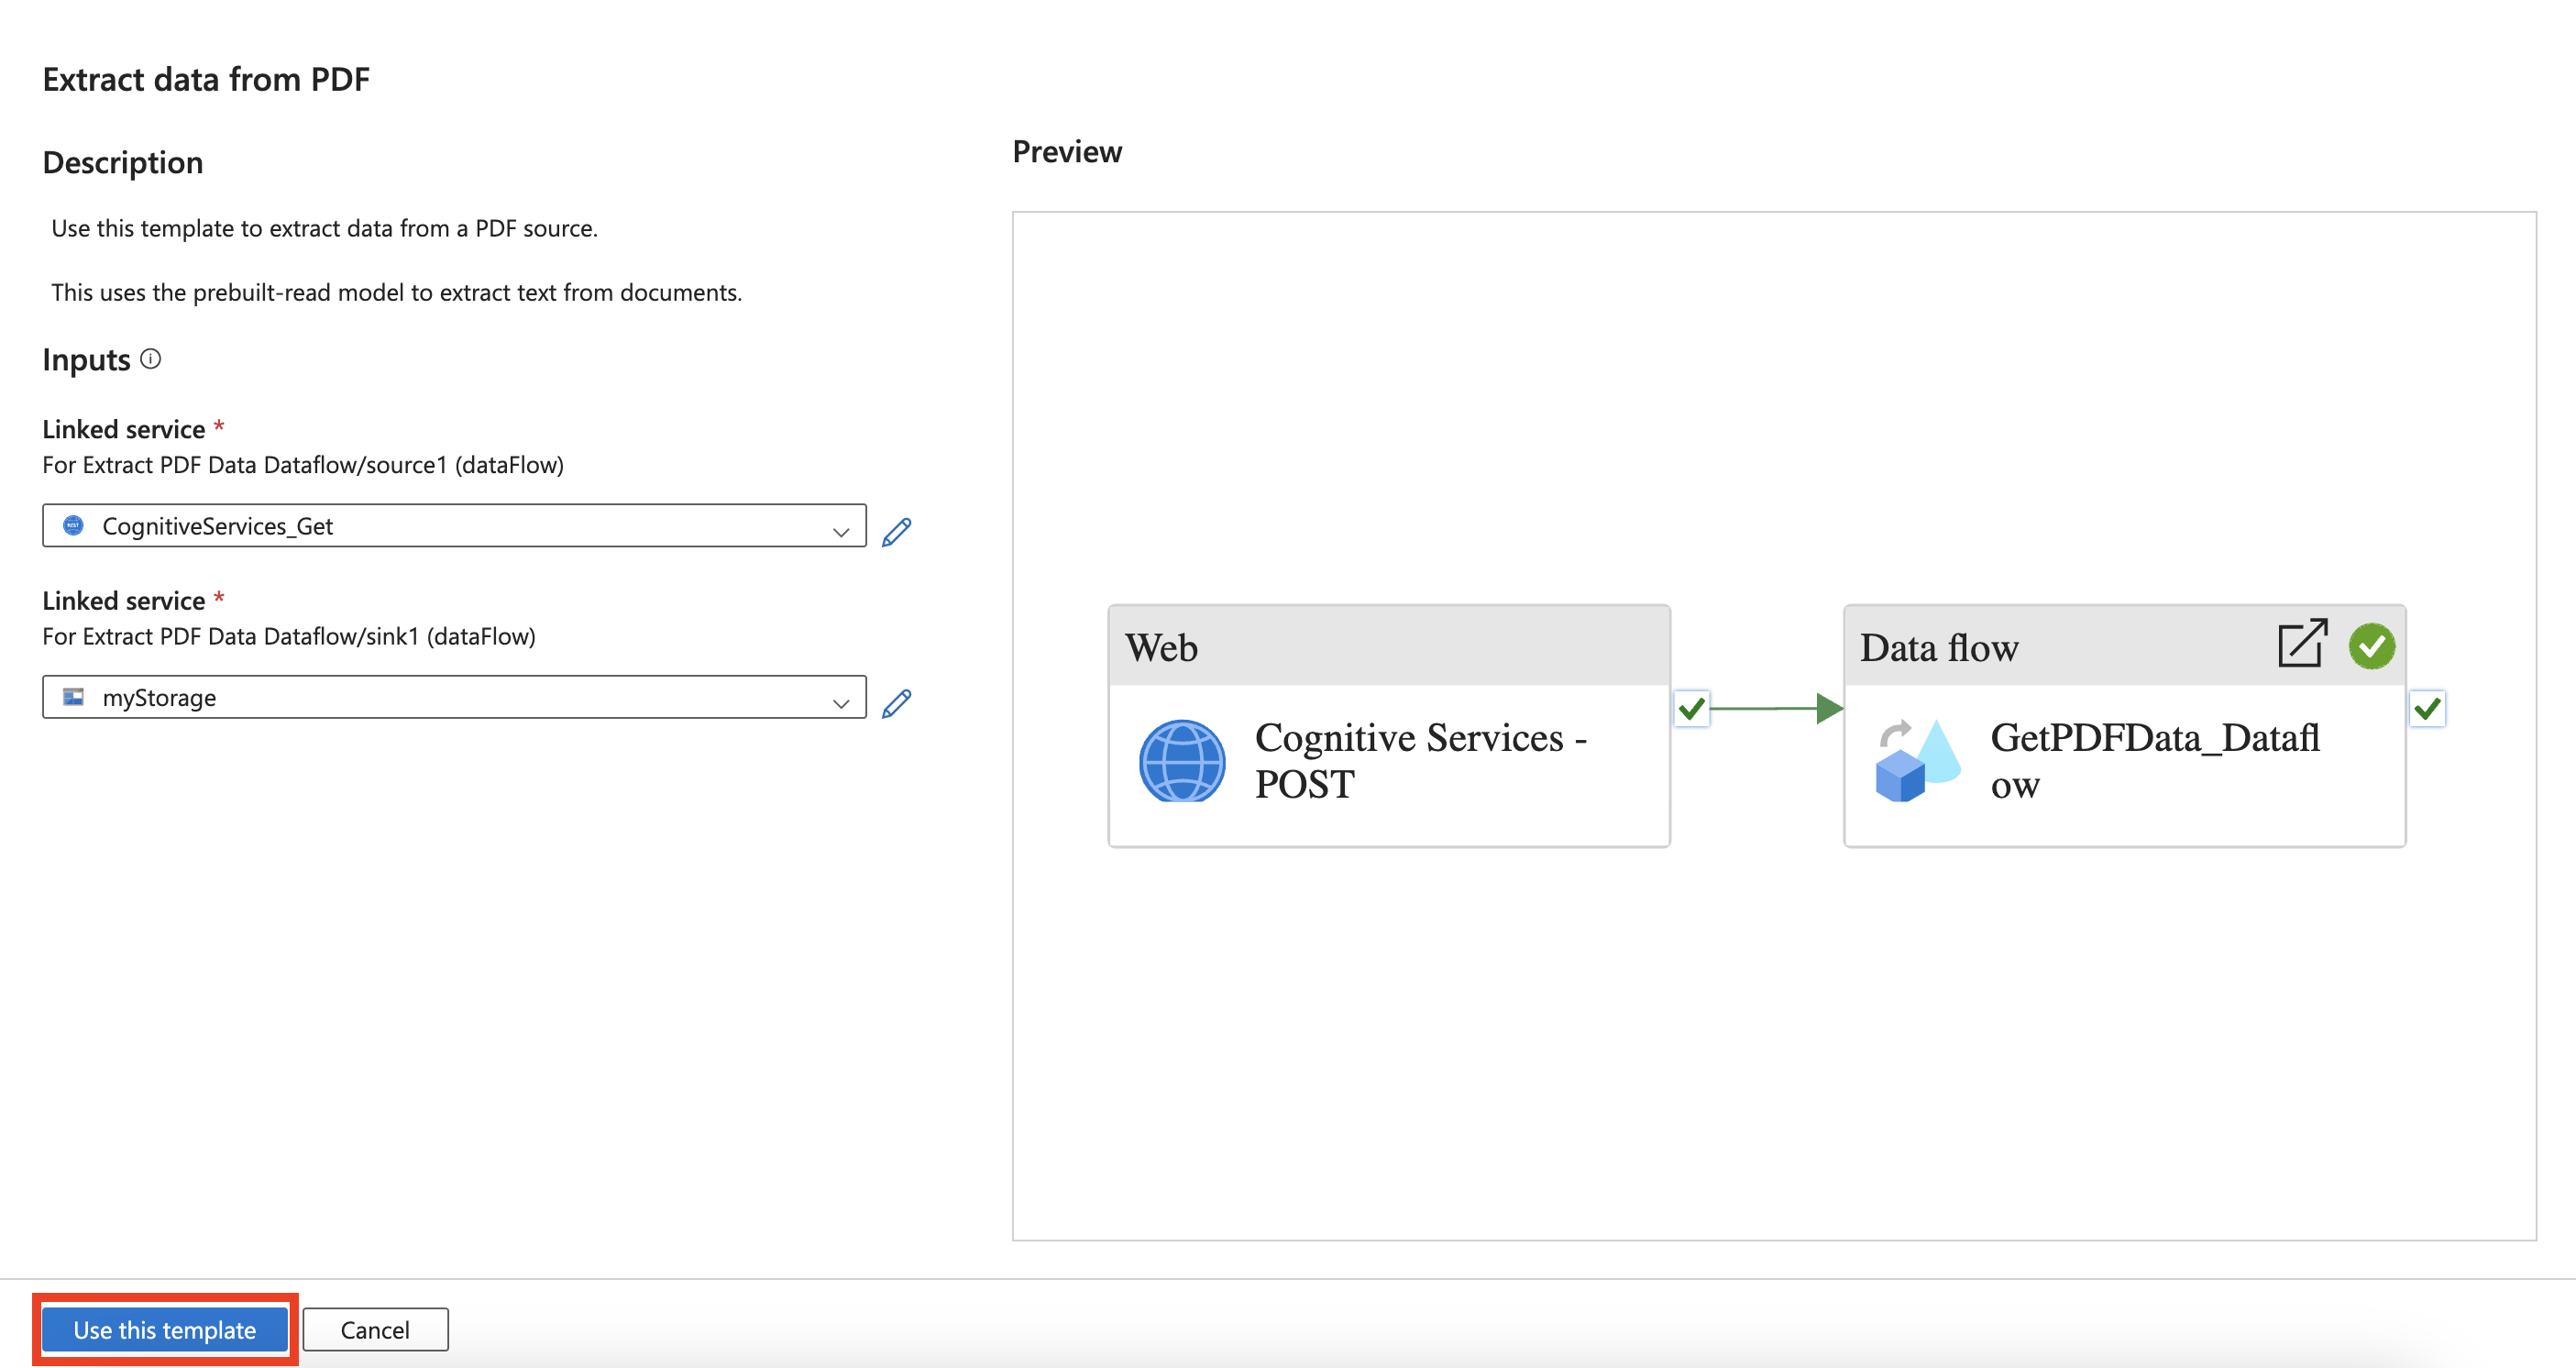Screen dimensions: 2576x1368
Task: Open data flow via external link icon
Action: (2301, 645)
